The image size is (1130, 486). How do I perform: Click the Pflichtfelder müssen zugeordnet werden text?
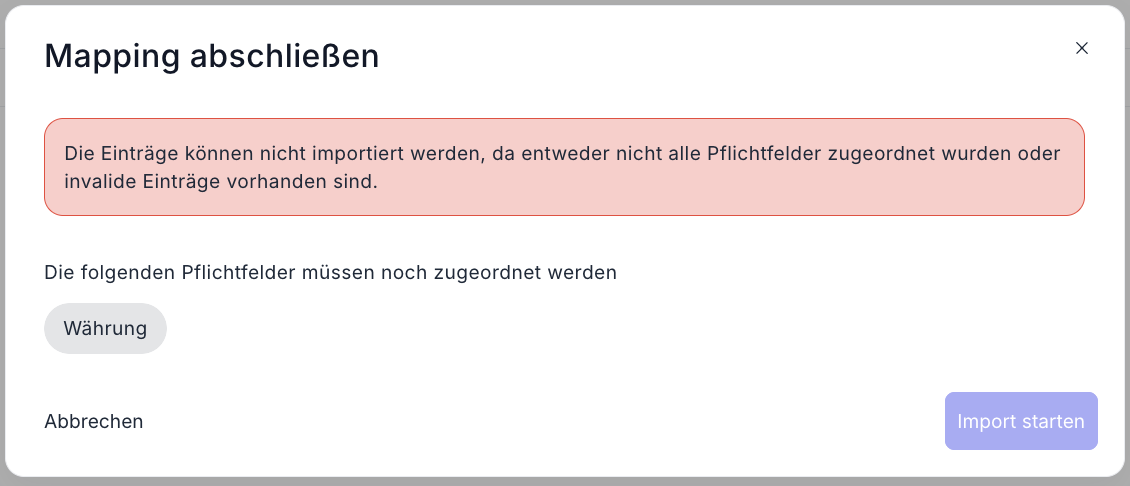[330, 272]
